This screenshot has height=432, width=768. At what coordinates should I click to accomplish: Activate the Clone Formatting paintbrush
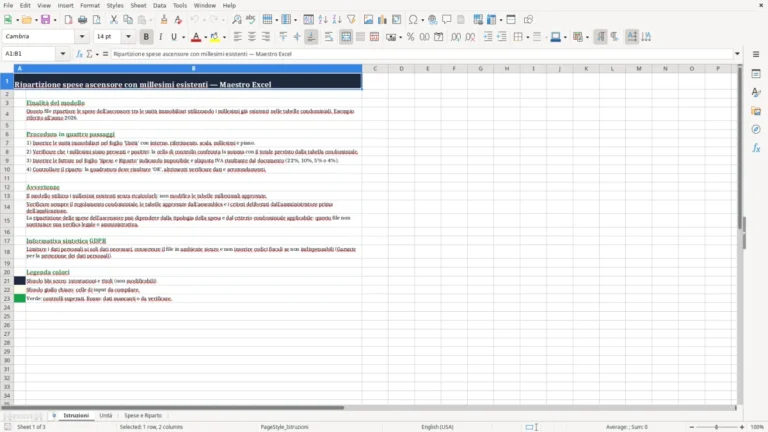pyautogui.click(x=164, y=20)
